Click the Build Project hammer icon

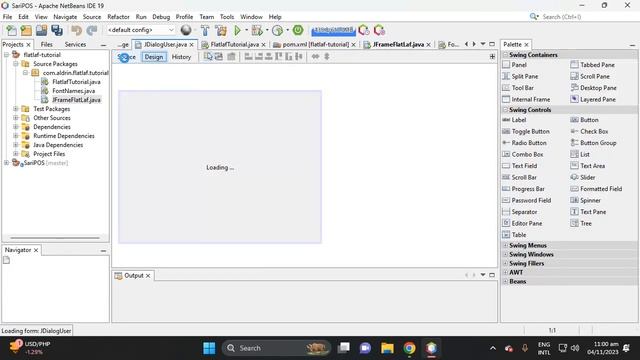(x=205, y=30)
